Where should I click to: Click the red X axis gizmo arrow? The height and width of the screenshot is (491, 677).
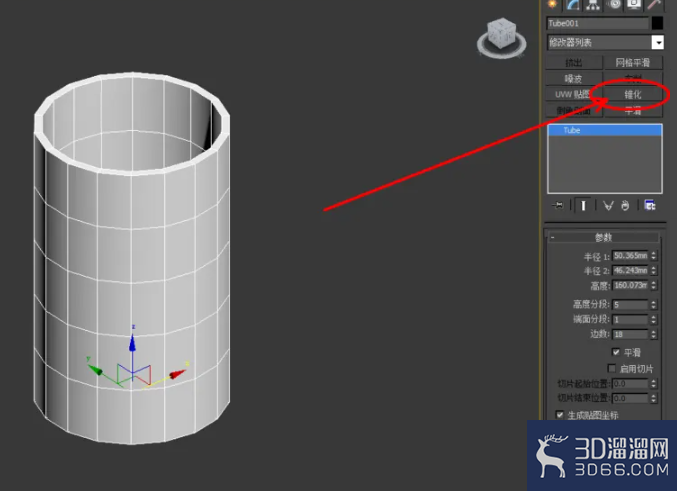point(177,373)
